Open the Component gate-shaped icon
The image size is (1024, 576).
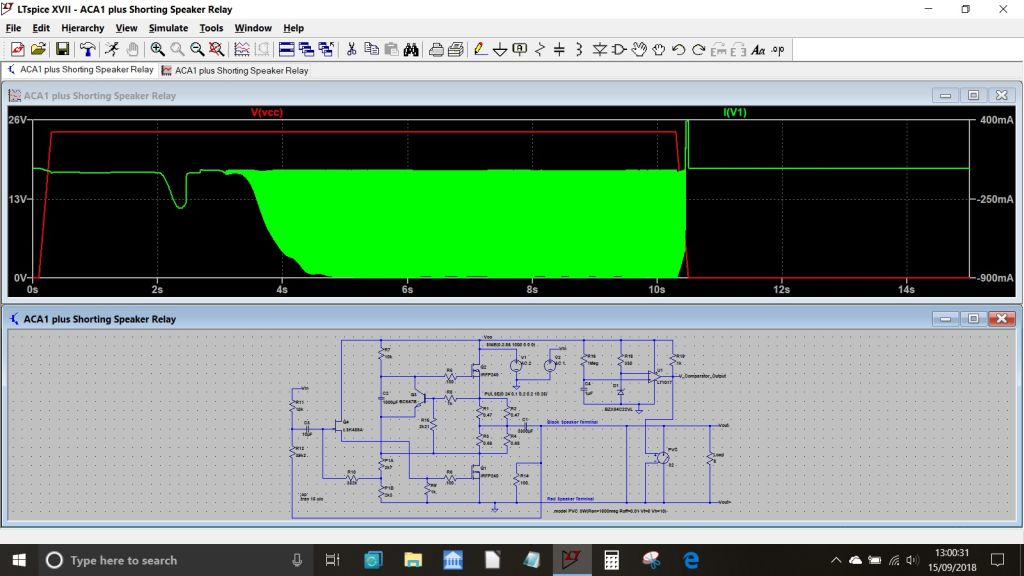(x=618, y=50)
